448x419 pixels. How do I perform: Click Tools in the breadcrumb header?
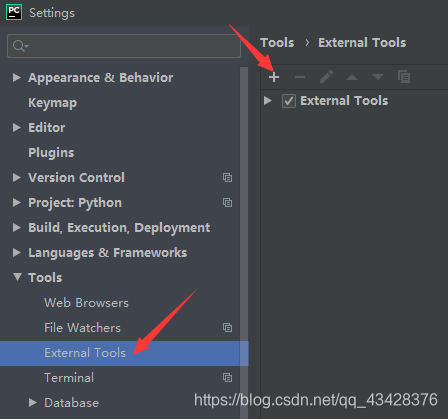[277, 43]
